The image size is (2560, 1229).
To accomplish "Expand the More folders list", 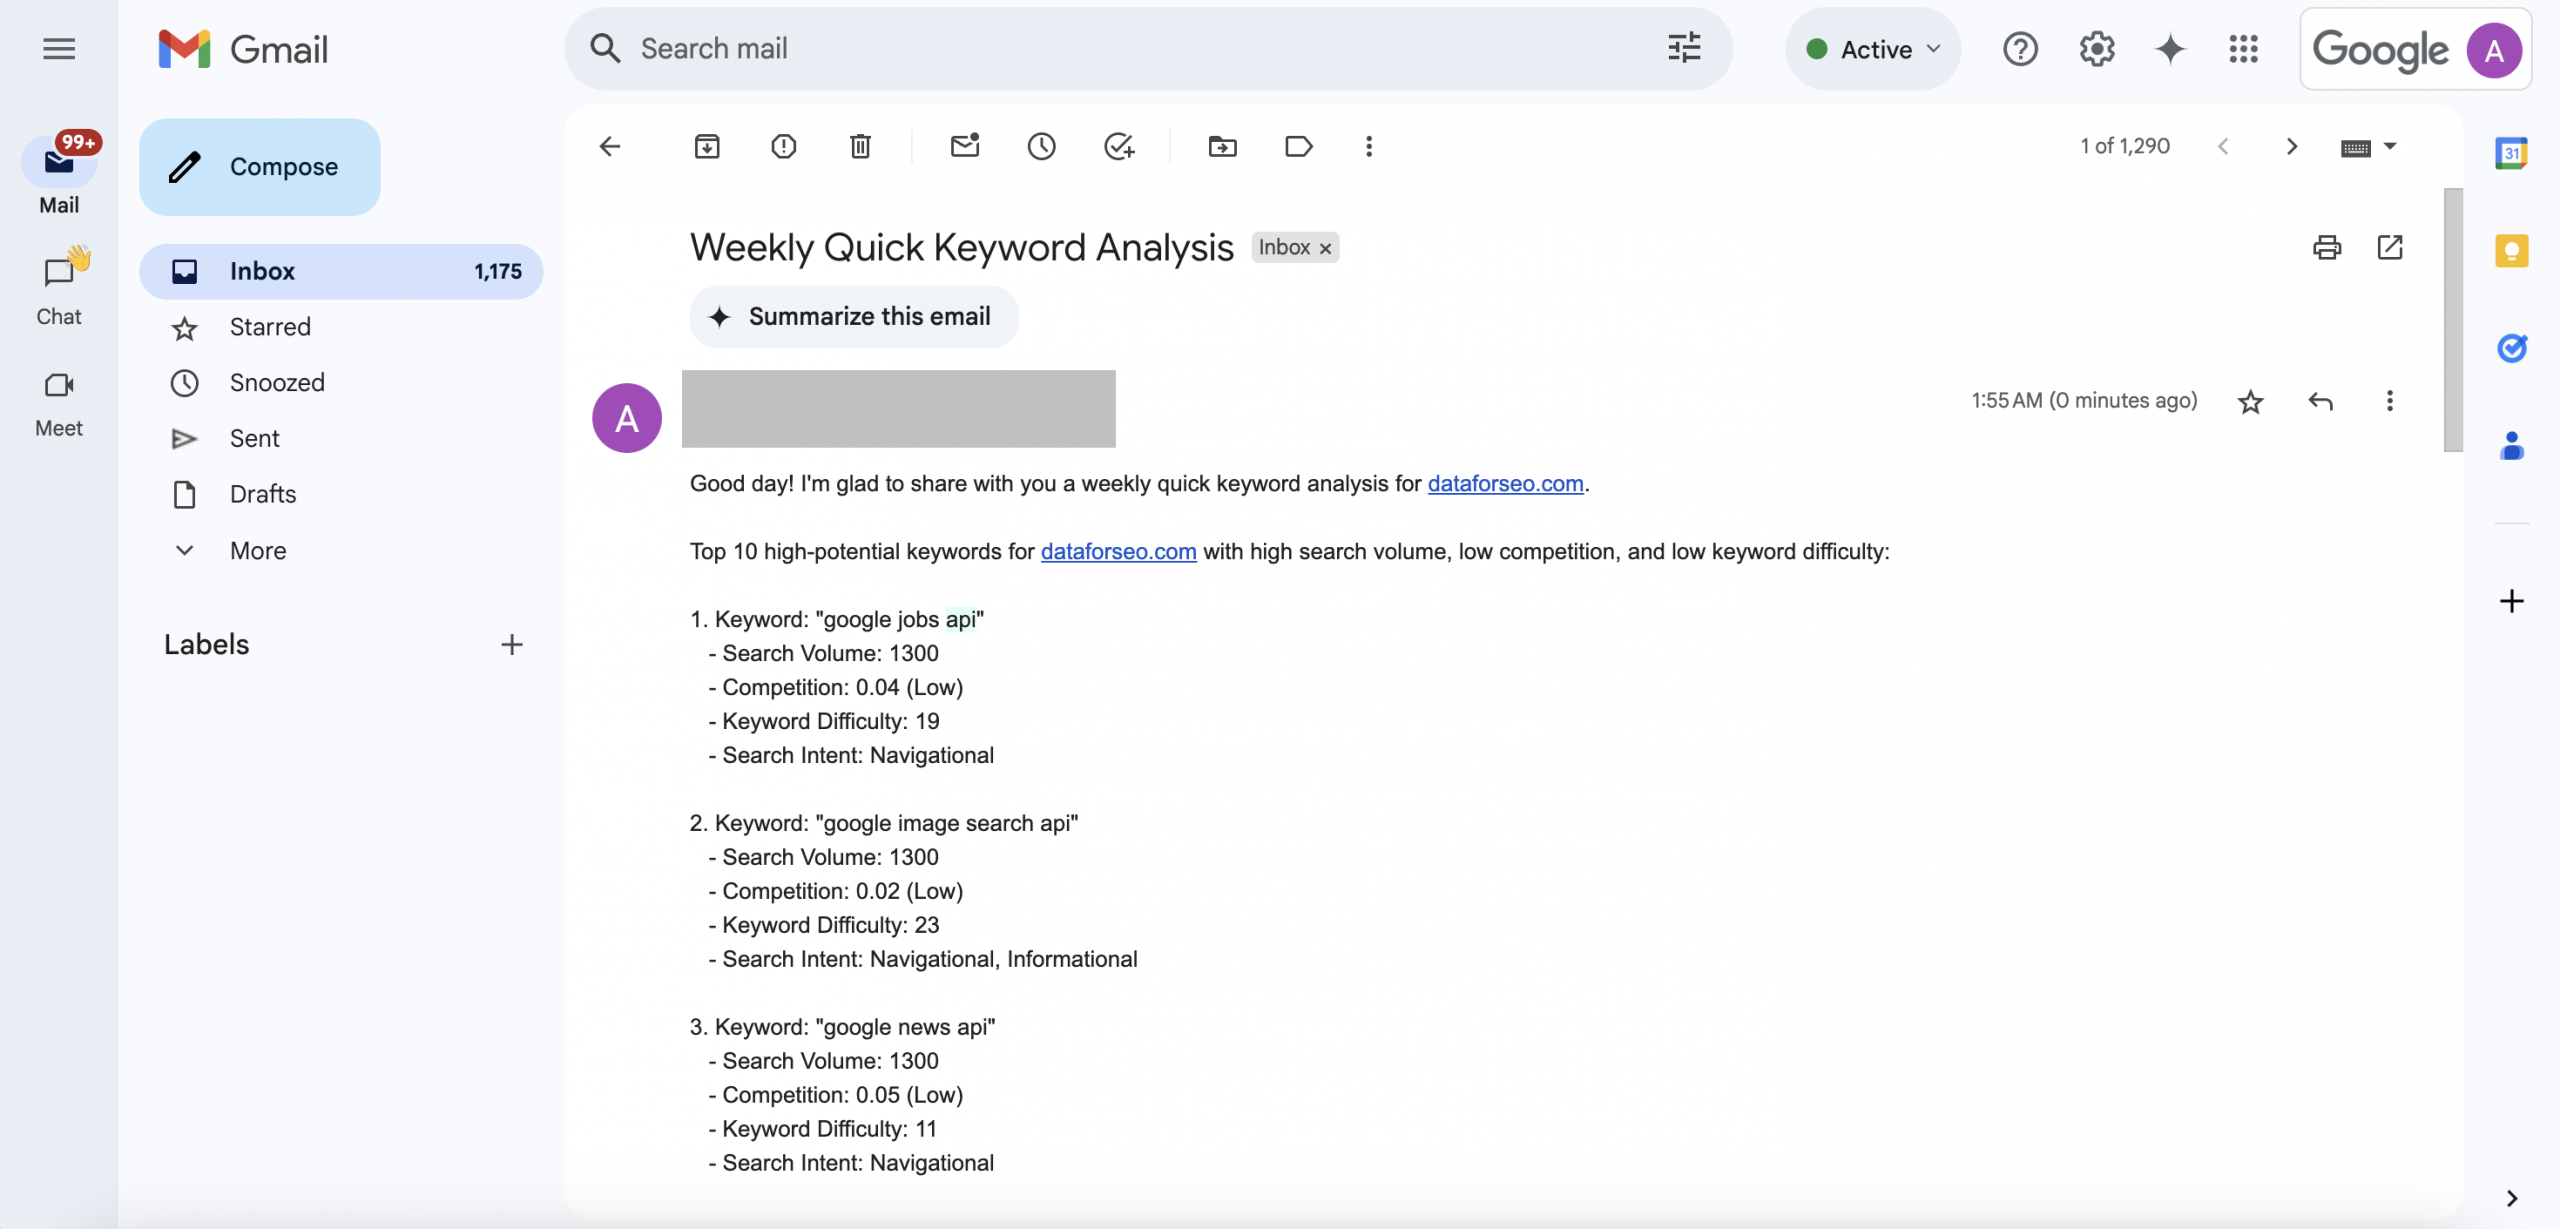I will tap(258, 551).
